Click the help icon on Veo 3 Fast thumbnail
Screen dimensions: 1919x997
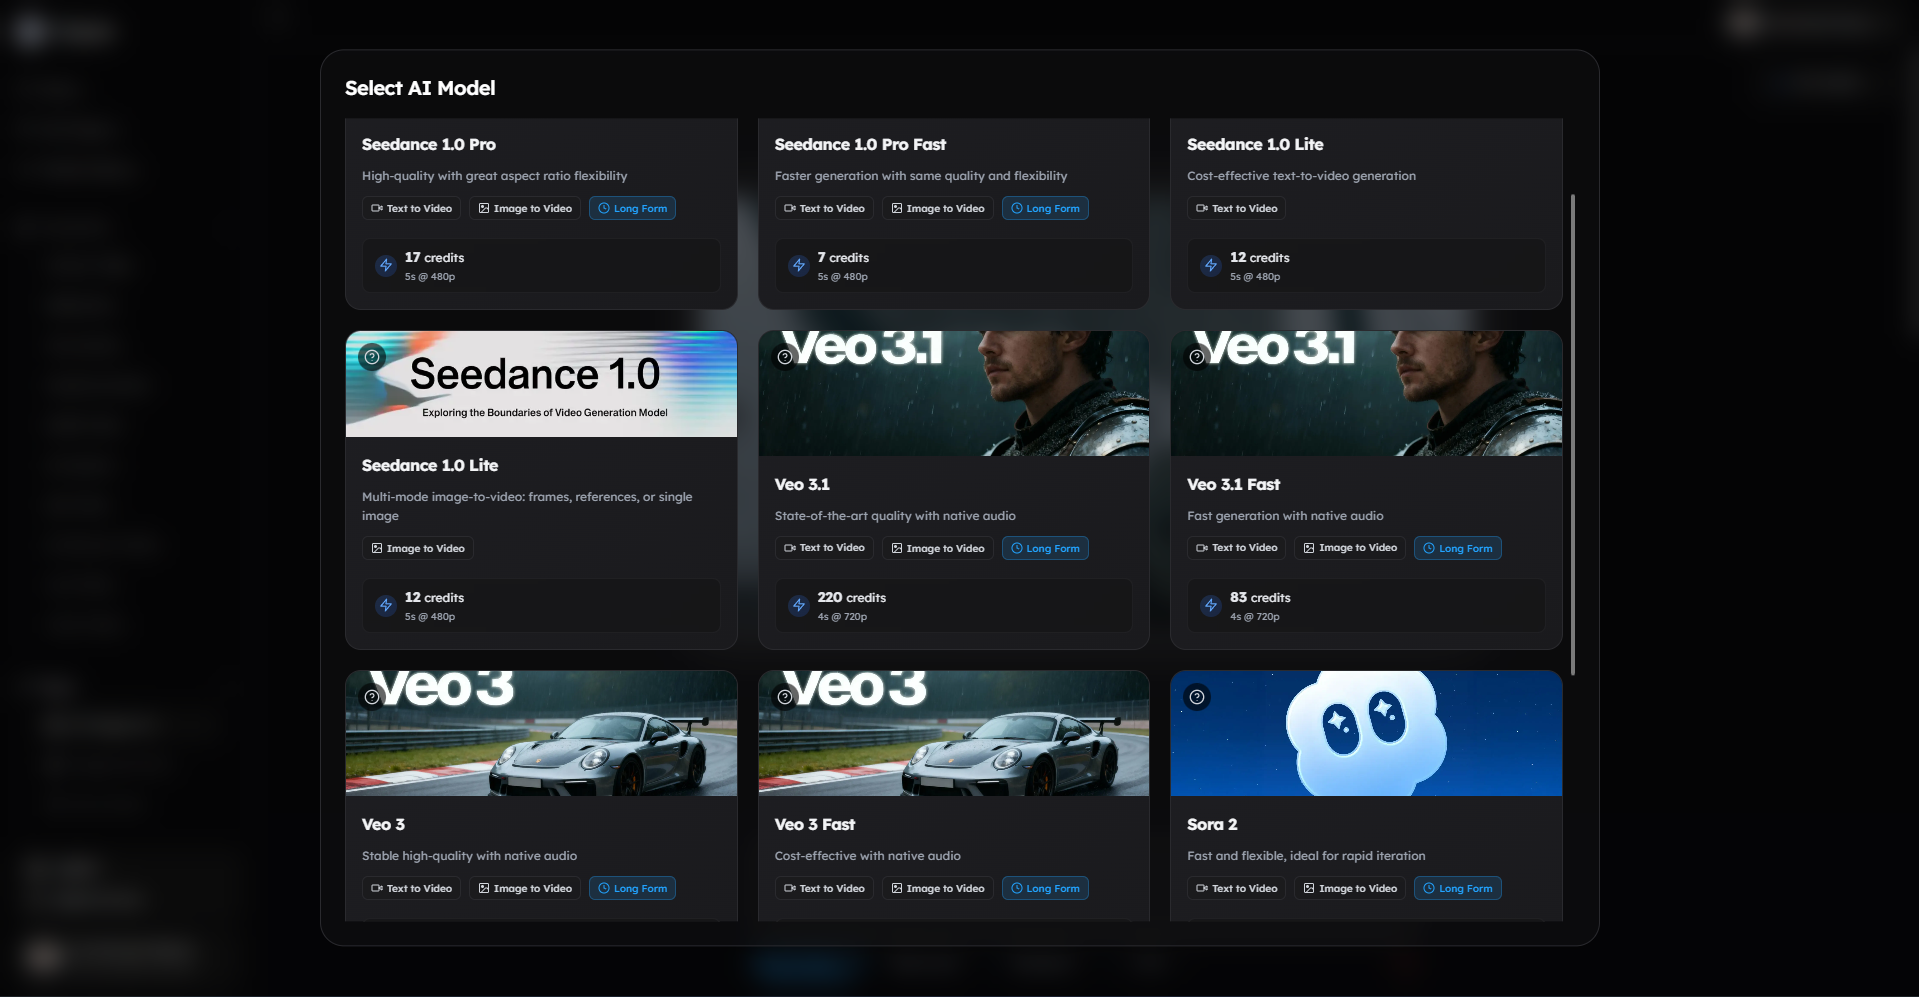click(x=785, y=697)
